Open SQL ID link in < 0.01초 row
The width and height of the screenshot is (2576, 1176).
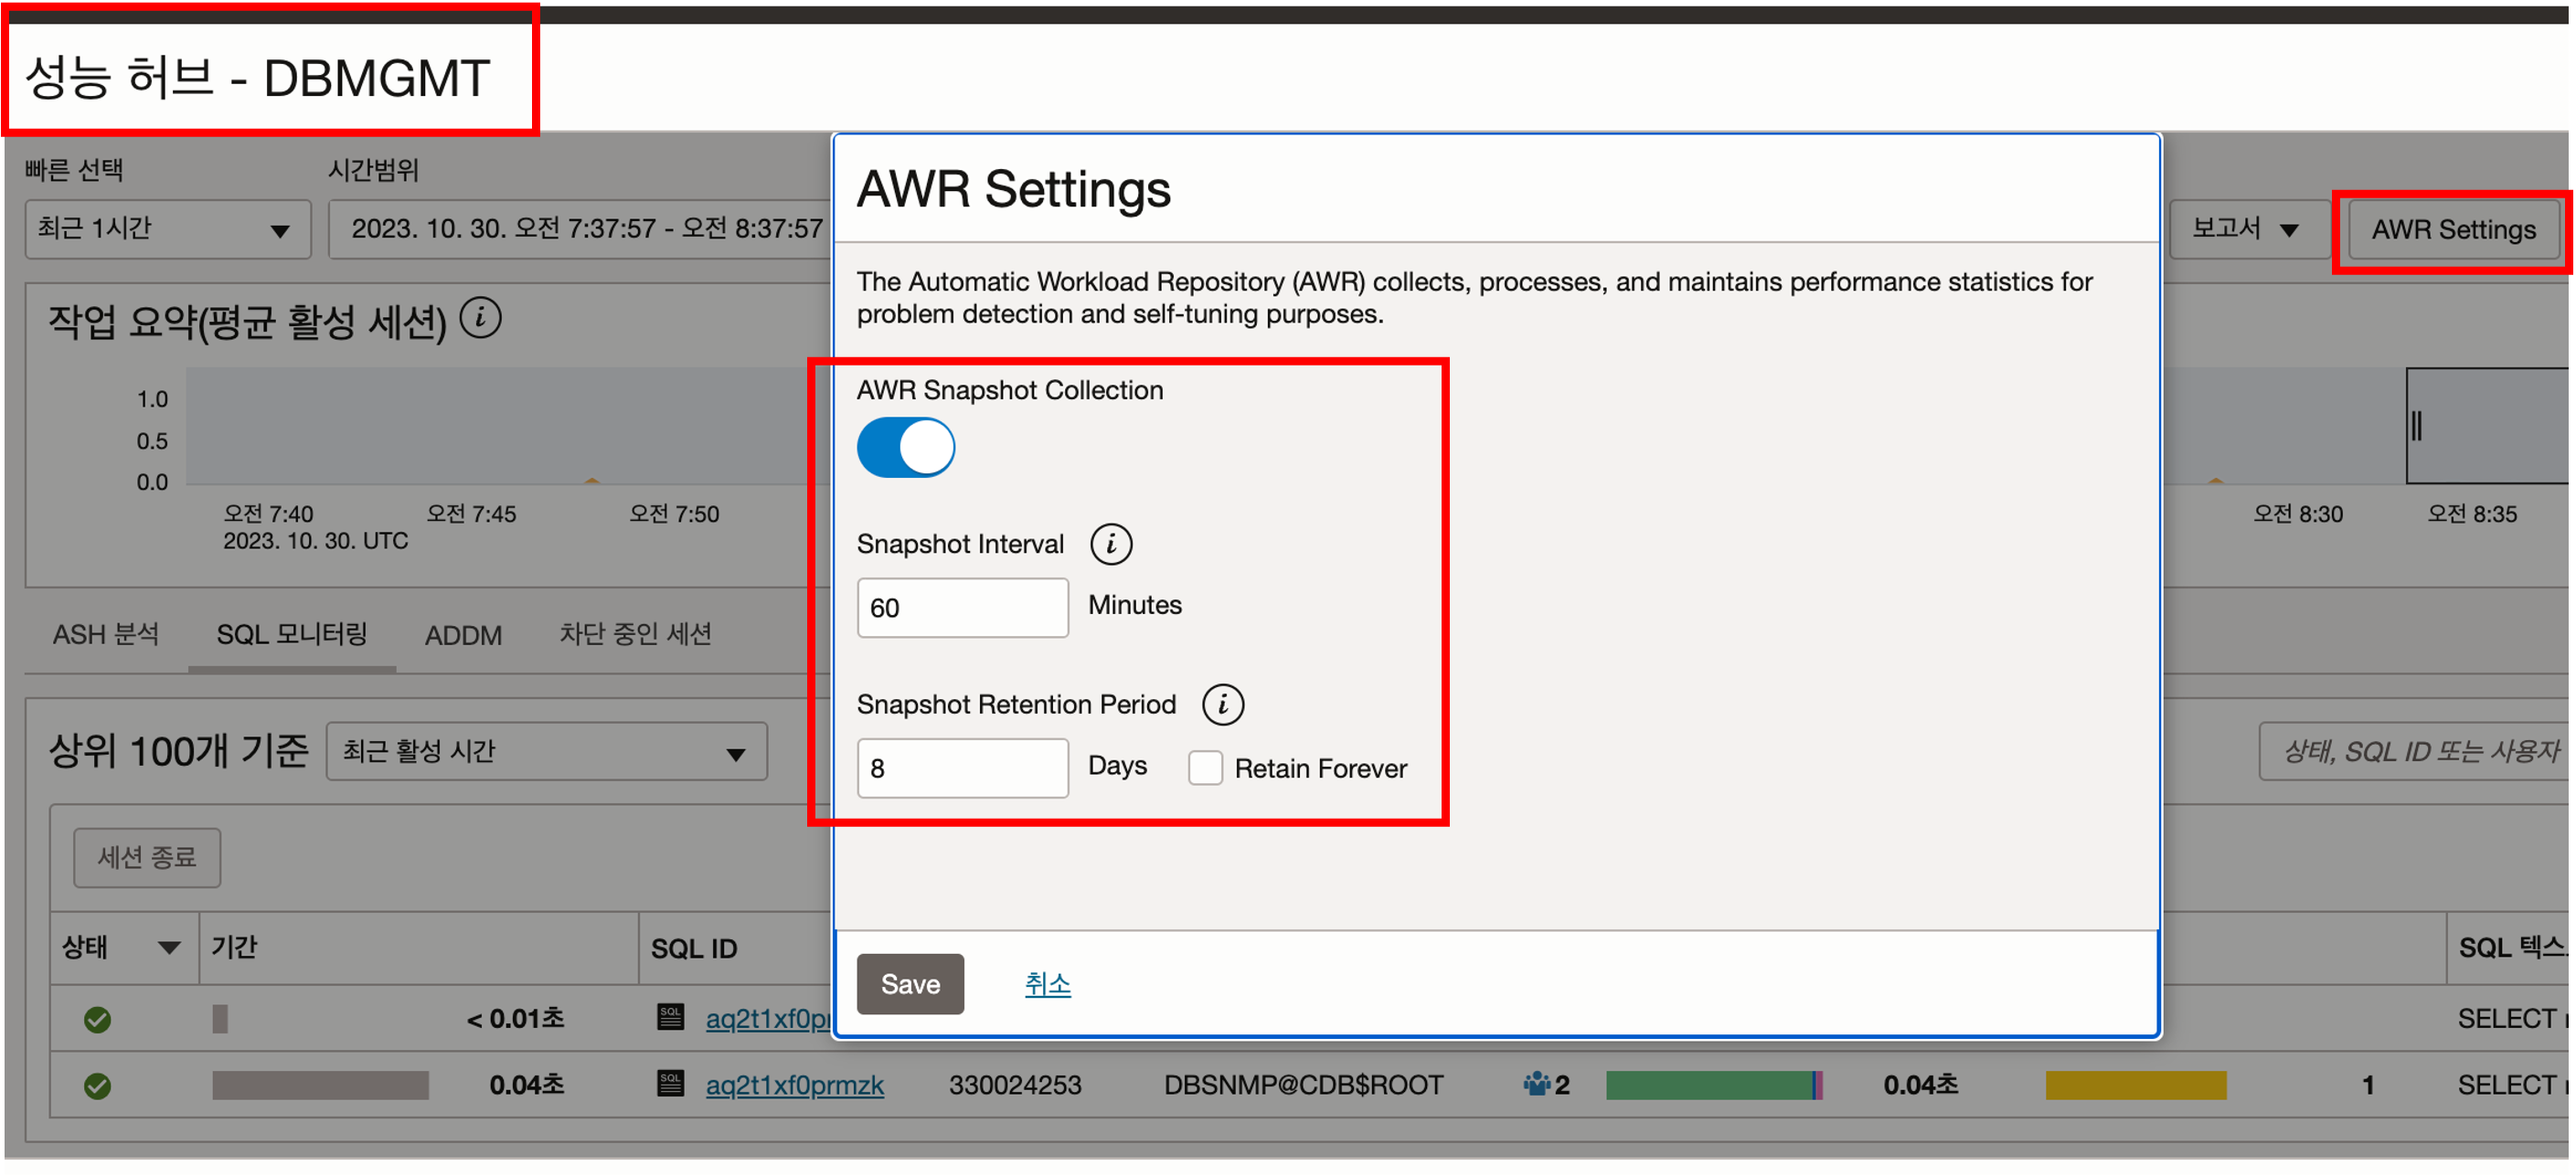[x=768, y=1018]
